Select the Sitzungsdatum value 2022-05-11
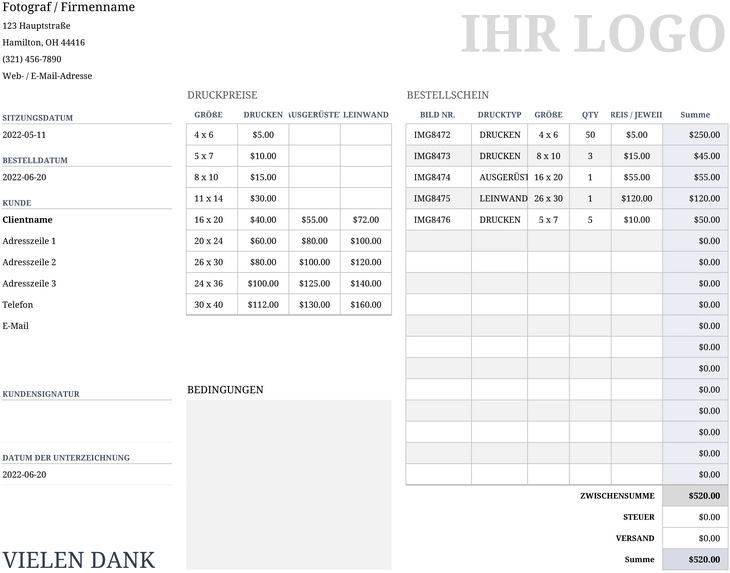730x573 pixels. point(24,135)
